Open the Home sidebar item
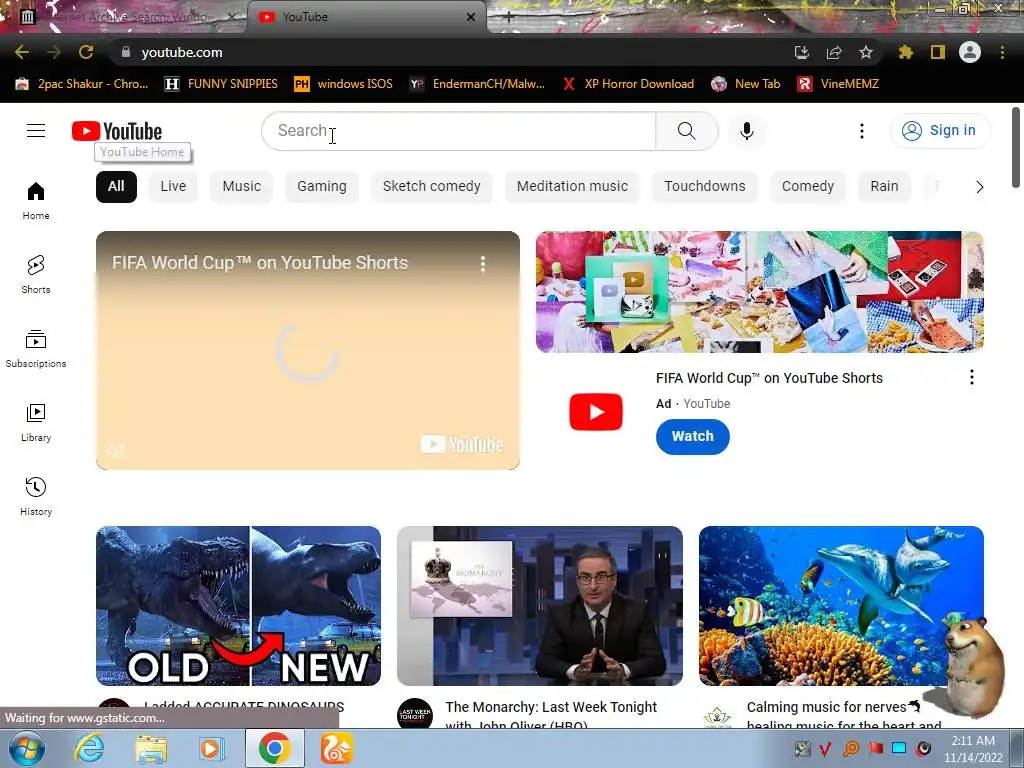This screenshot has width=1024, height=768. click(x=36, y=200)
